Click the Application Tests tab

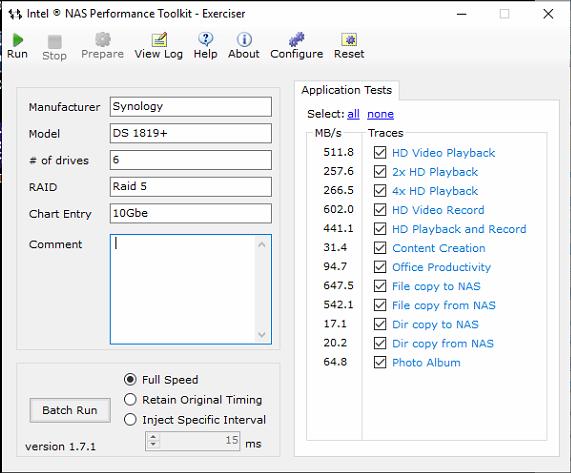point(347,90)
